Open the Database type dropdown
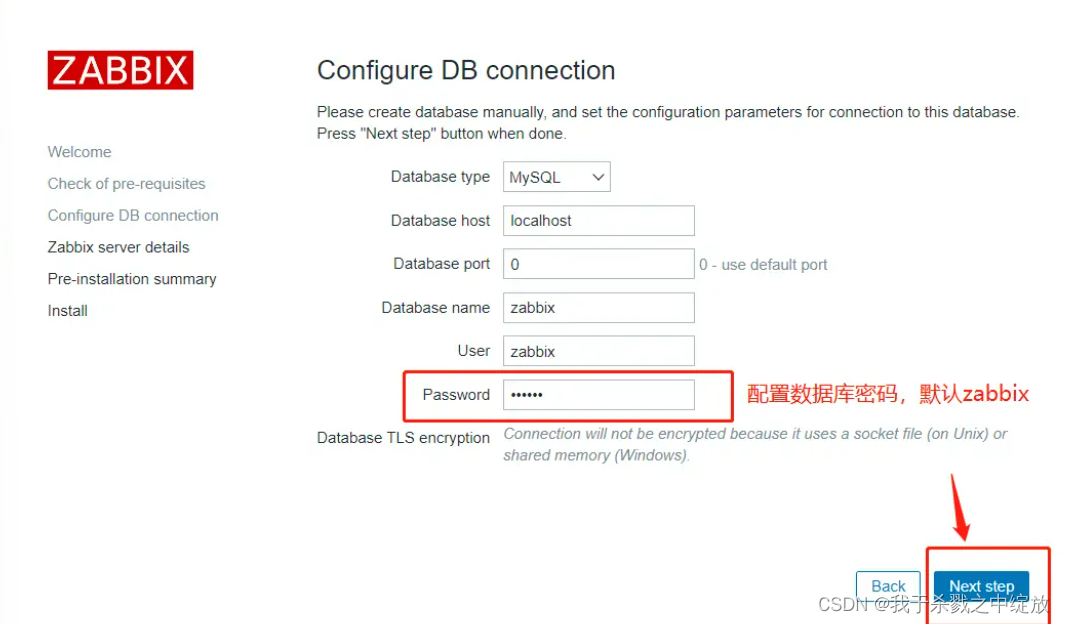Screen dimensions: 1065x624 click(x=556, y=176)
